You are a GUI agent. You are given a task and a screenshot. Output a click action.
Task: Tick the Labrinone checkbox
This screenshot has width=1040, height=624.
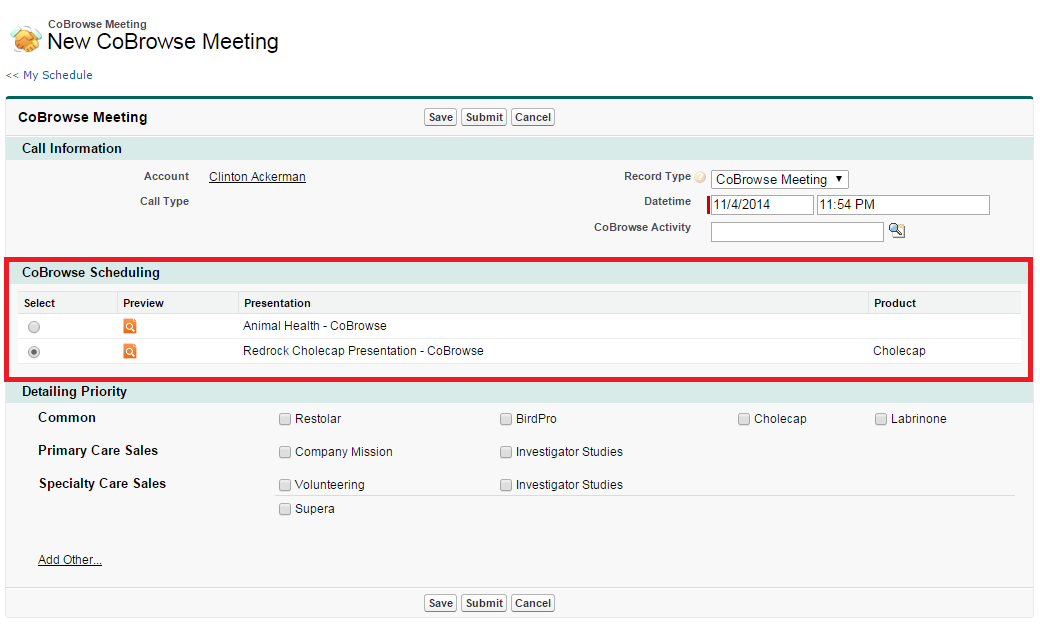pos(882,419)
